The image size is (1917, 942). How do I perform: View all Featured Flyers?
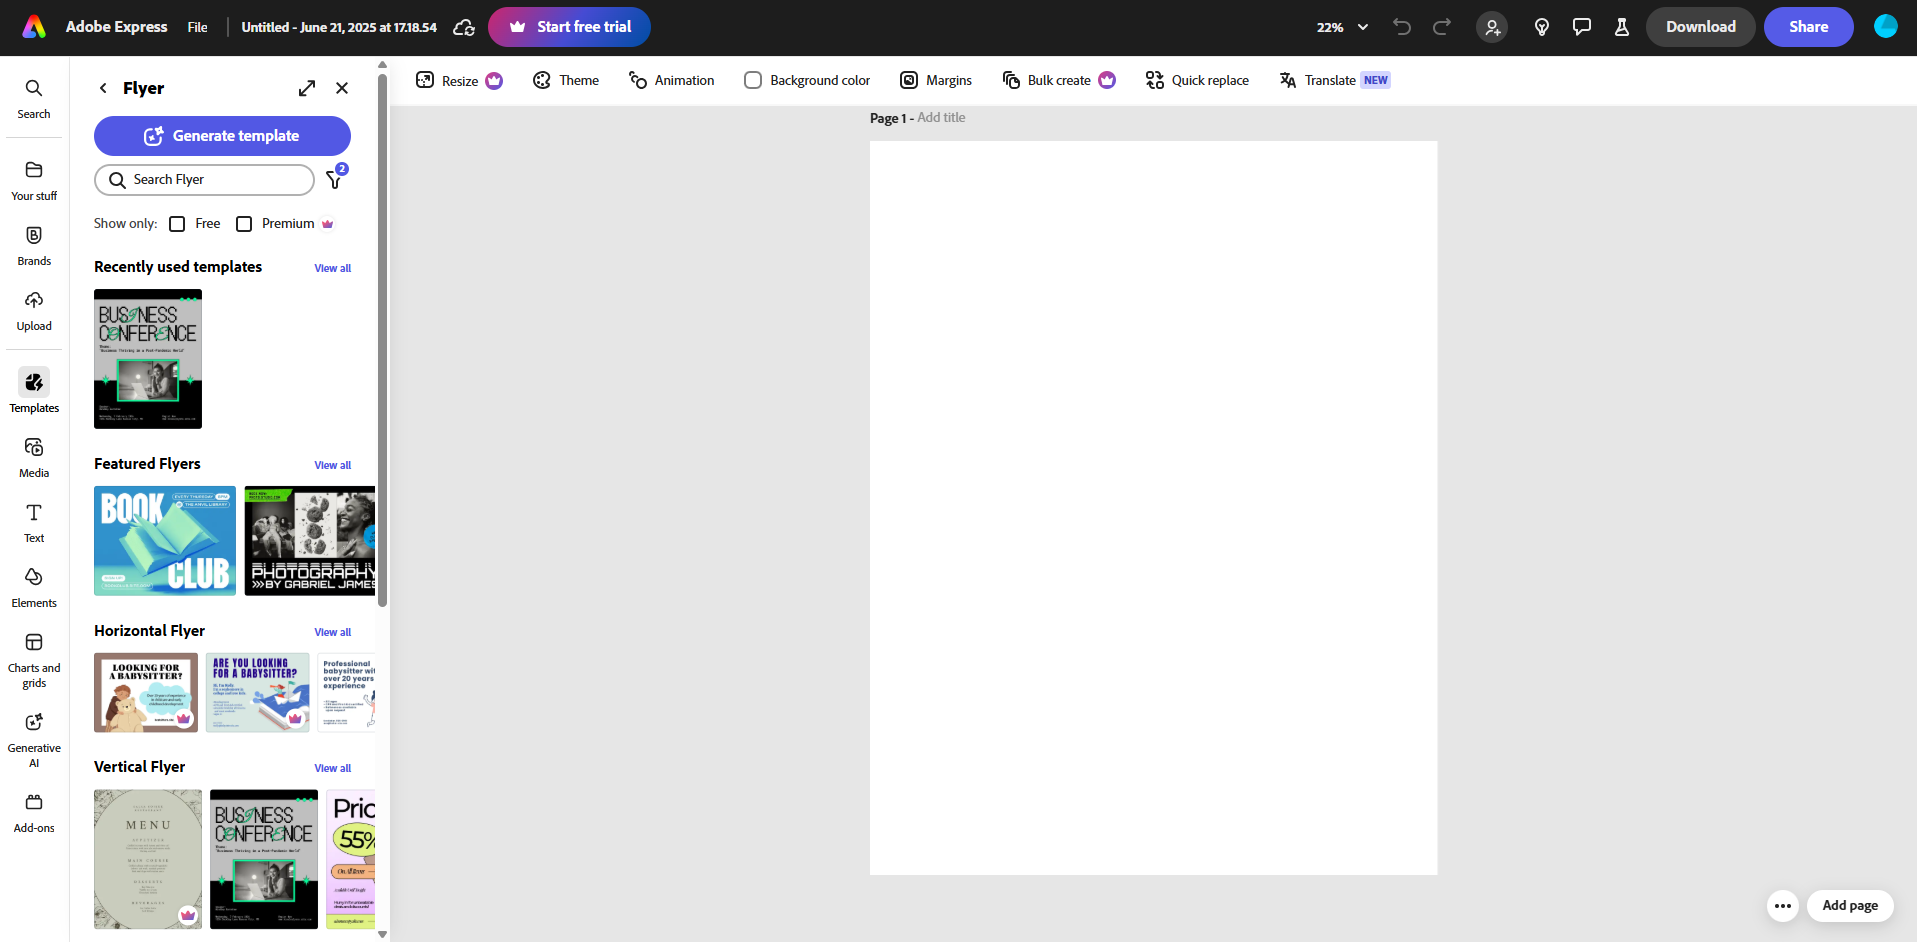pos(332,465)
